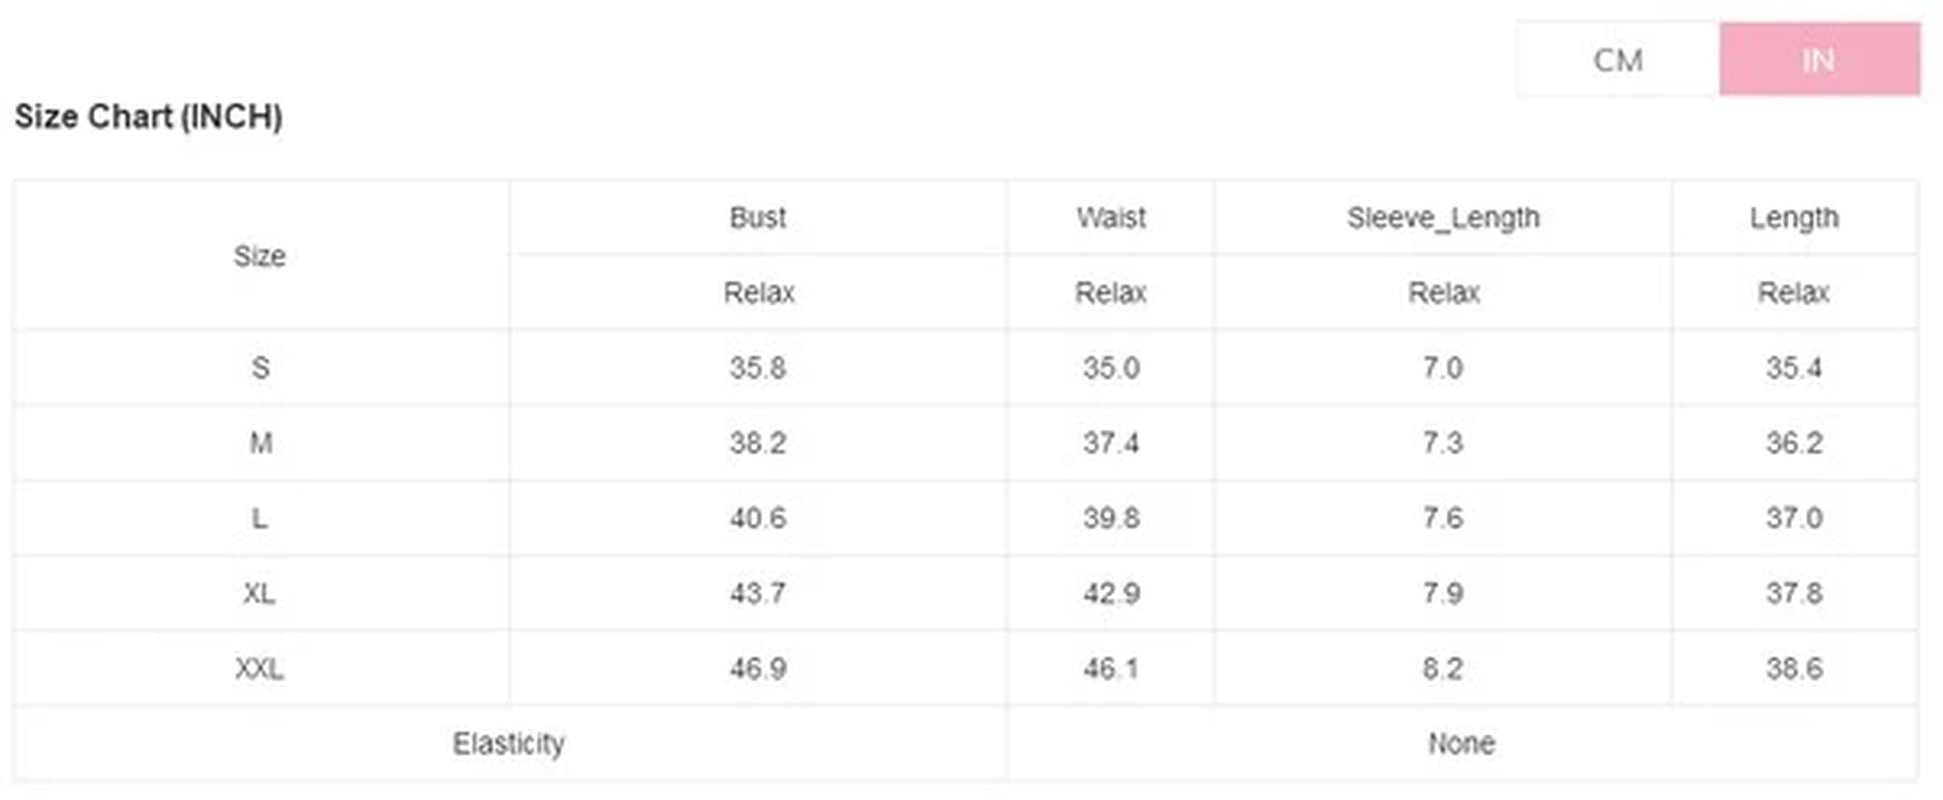Screen dimensions: 1943x800
Task: Click the 7.9 sleeve length for XL
Action: coord(1442,593)
